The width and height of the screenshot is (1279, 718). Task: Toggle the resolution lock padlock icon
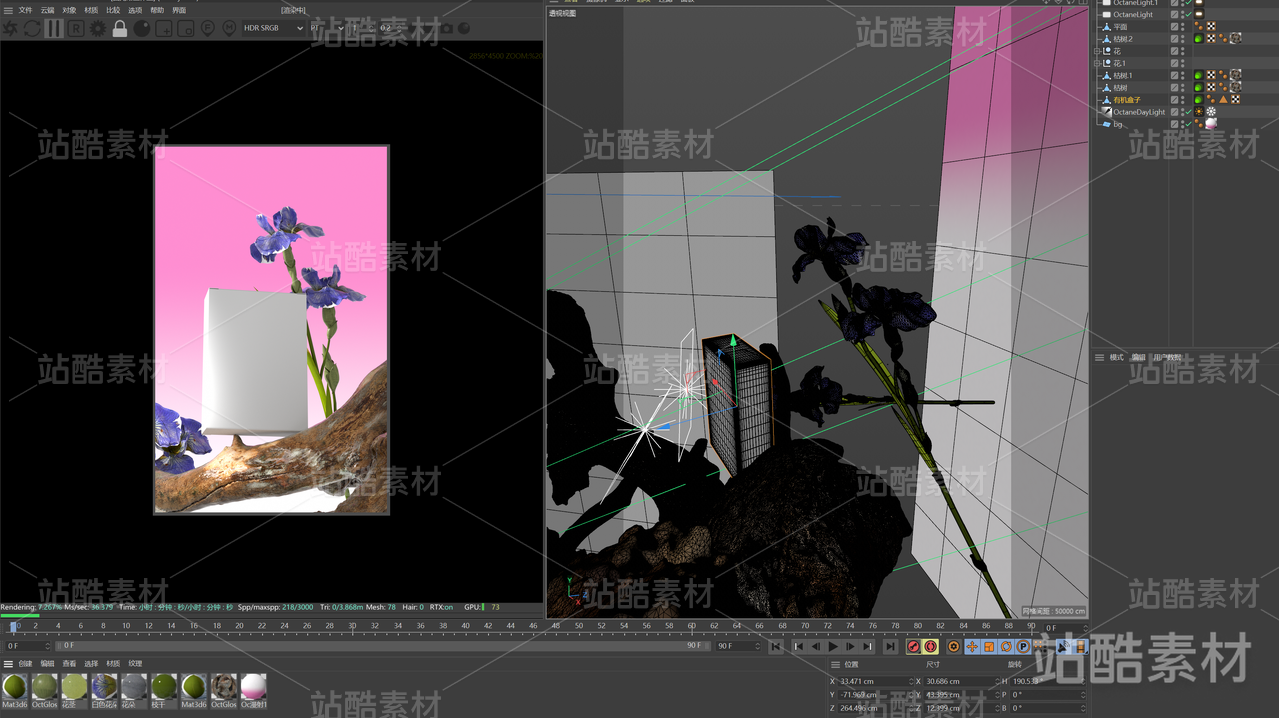pos(120,29)
